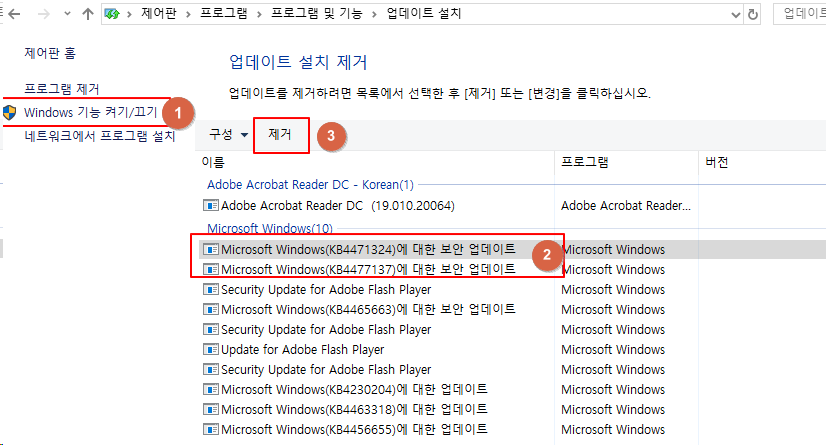826x445 pixels.
Task: Click the forward navigation arrow
Action: click(x=44, y=14)
